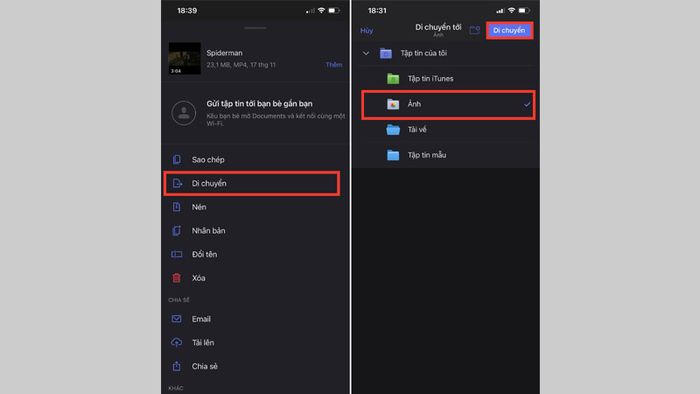700x394 pixels.
Task: Click the rename icon beside Đổi tên
Action: (177, 254)
